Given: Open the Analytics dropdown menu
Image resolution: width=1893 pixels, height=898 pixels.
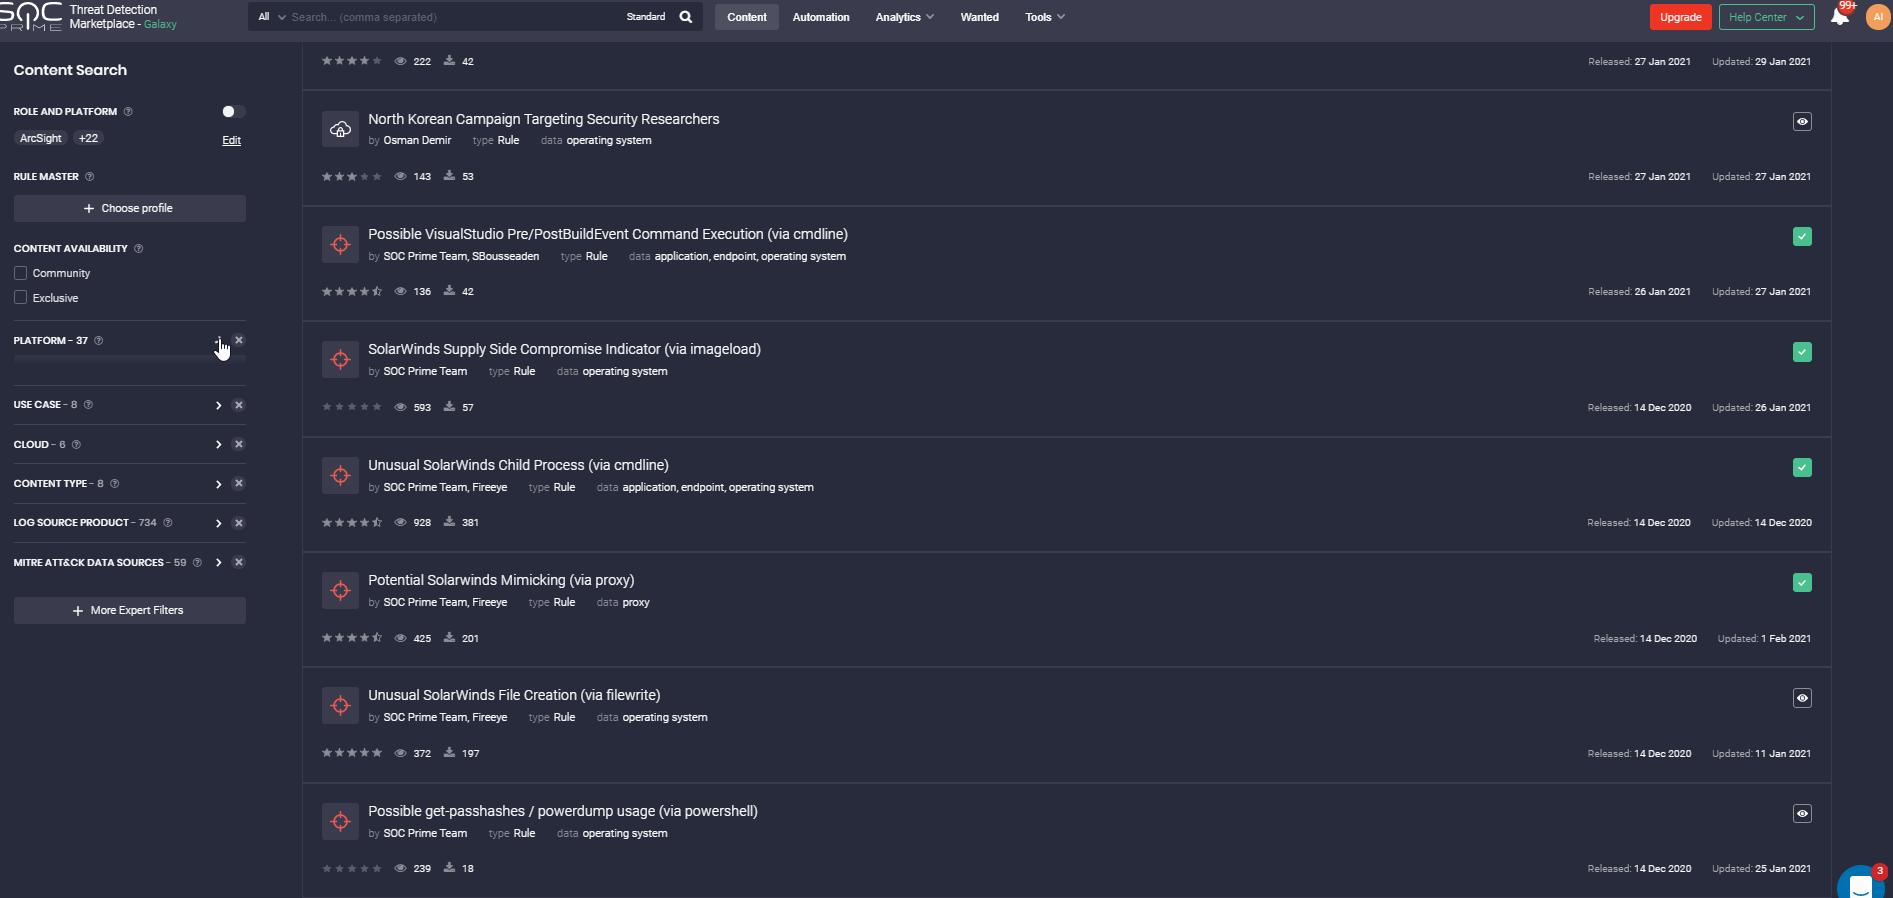Looking at the screenshot, I should point(905,17).
